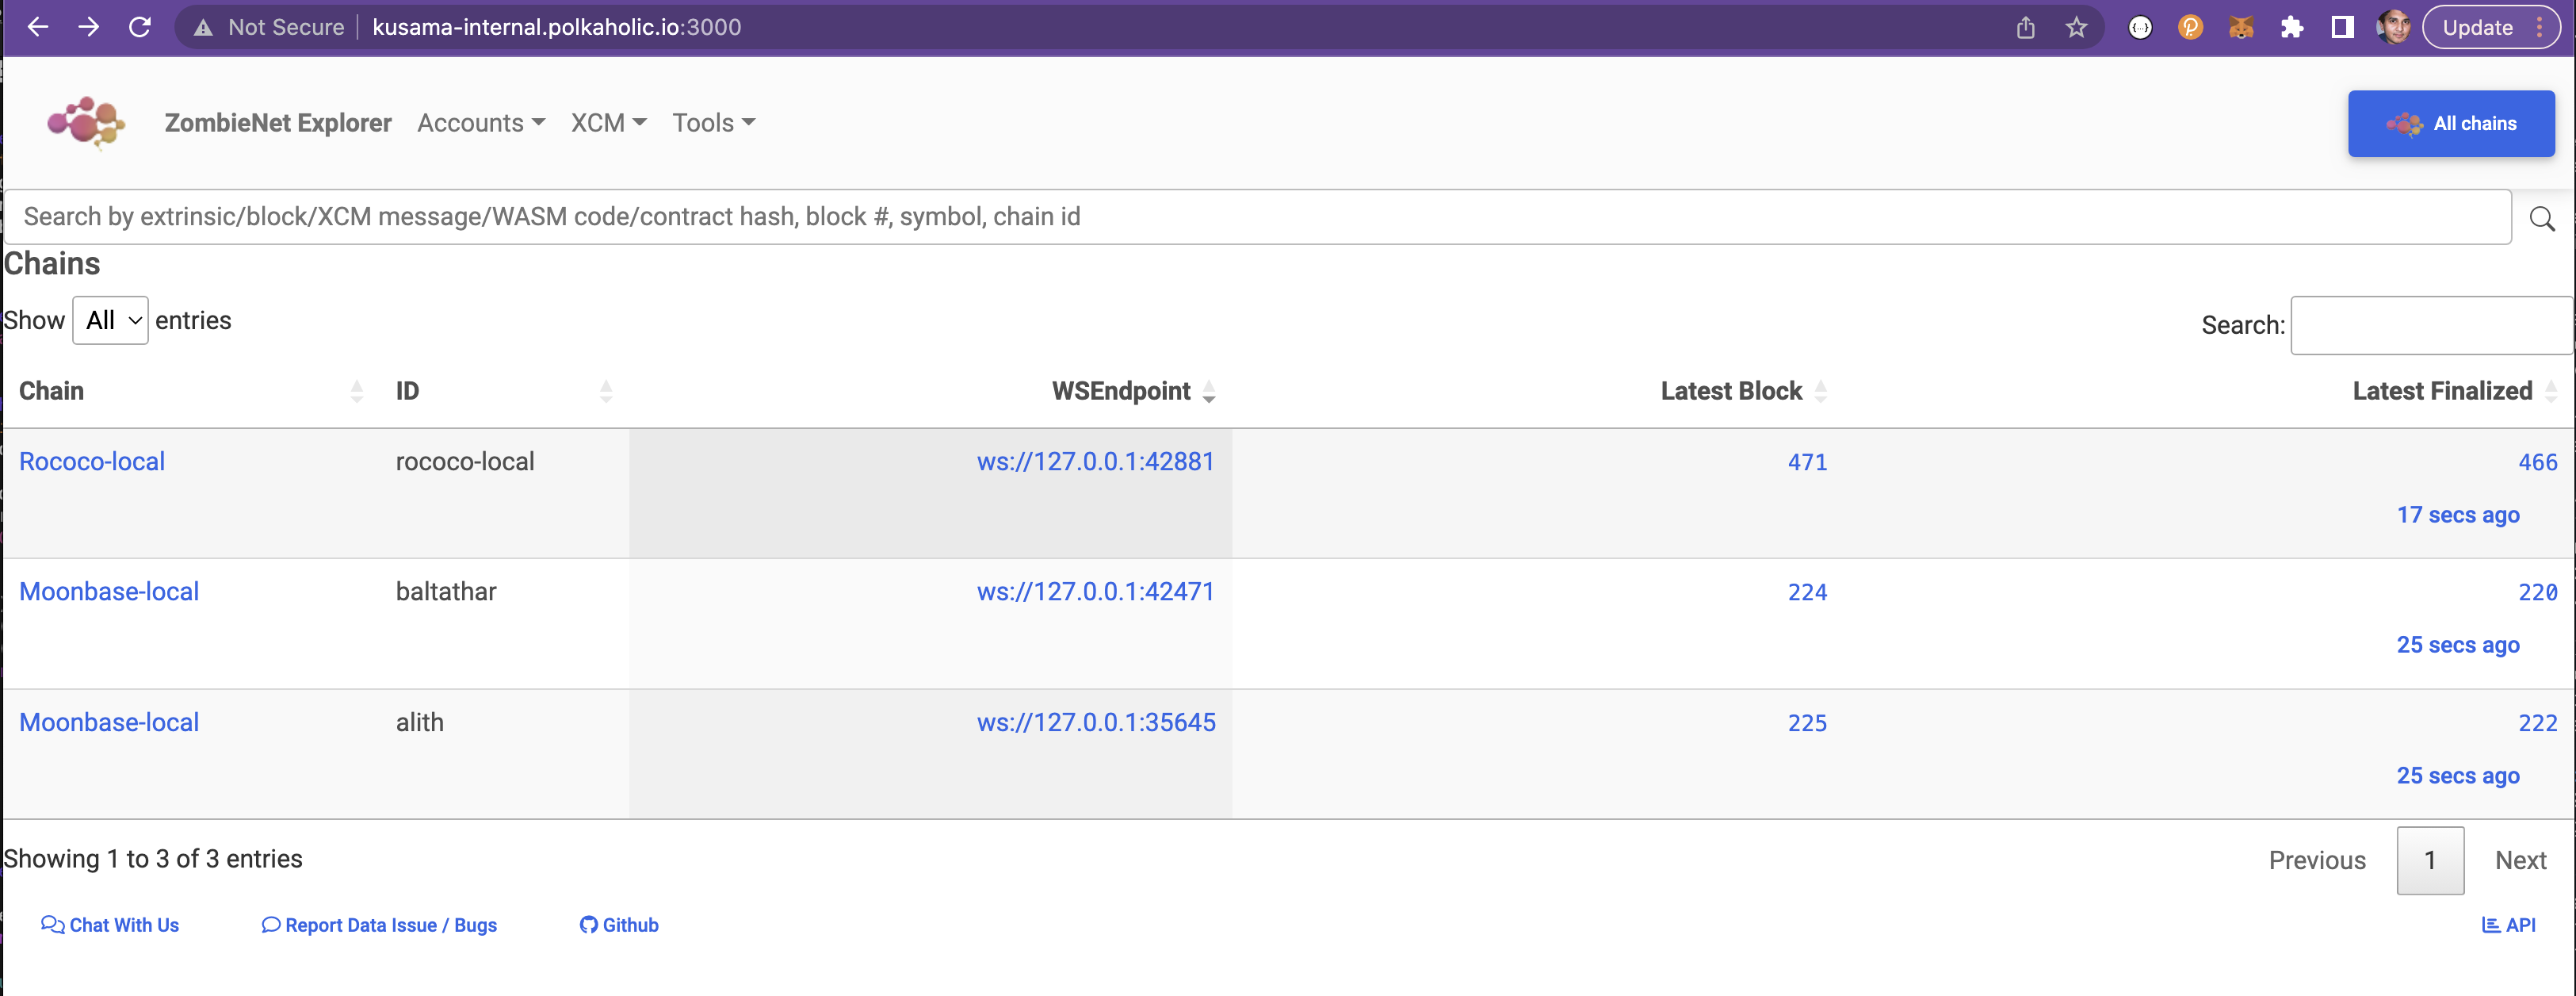This screenshot has width=2576, height=996.
Task: Click the ws://127.0.0.1:42881 endpoint link
Action: tap(1094, 462)
